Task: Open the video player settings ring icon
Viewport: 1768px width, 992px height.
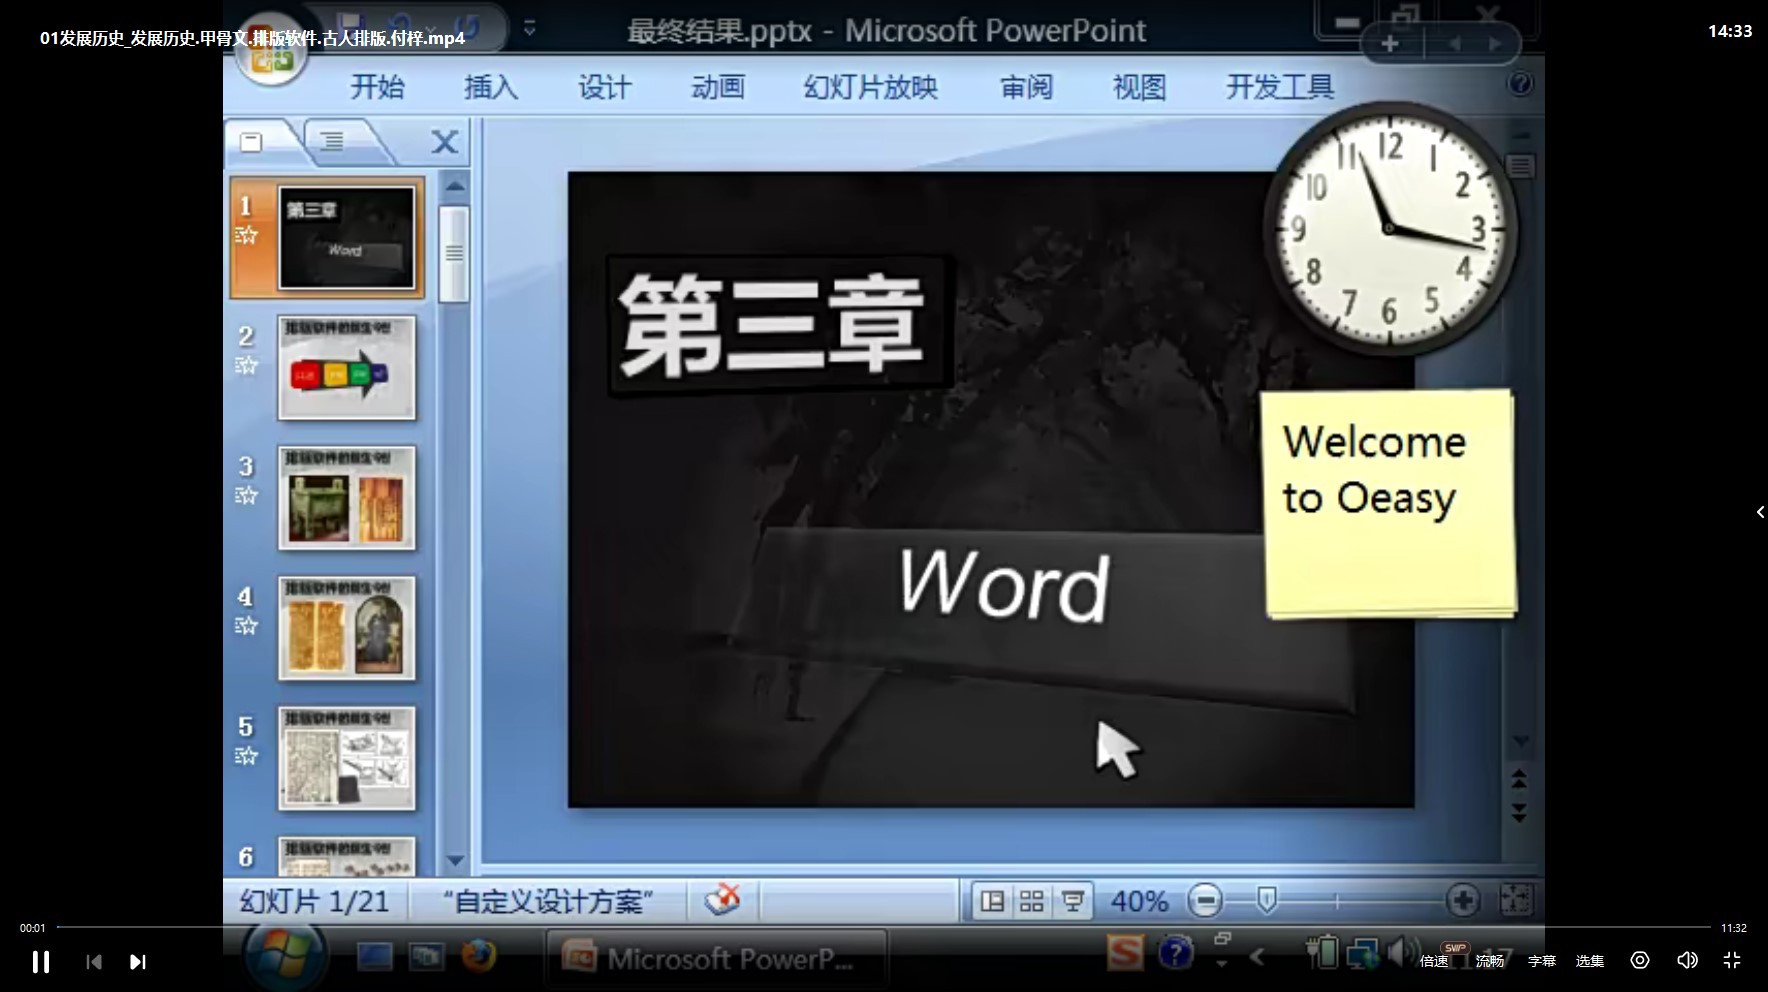Action: [1640, 960]
